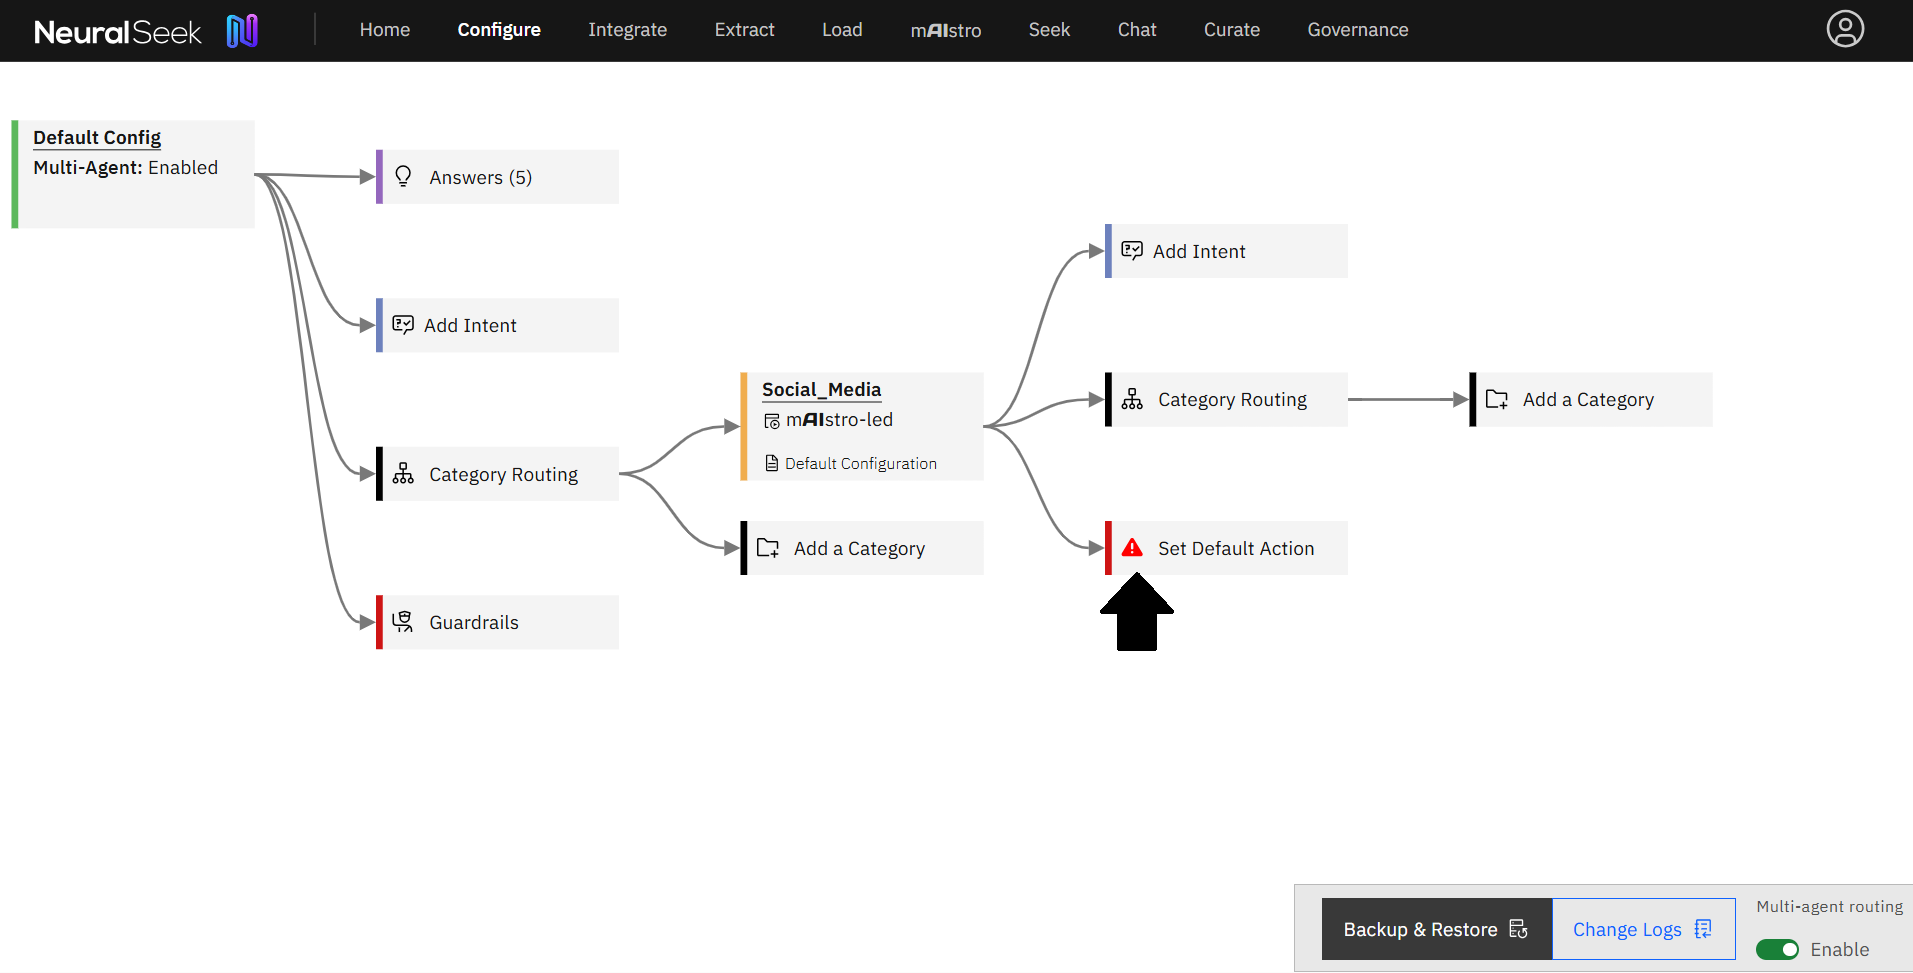Click the intent icon on top-right Add Intent
This screenshot has width=1913, height=973.
[1132, 251]
